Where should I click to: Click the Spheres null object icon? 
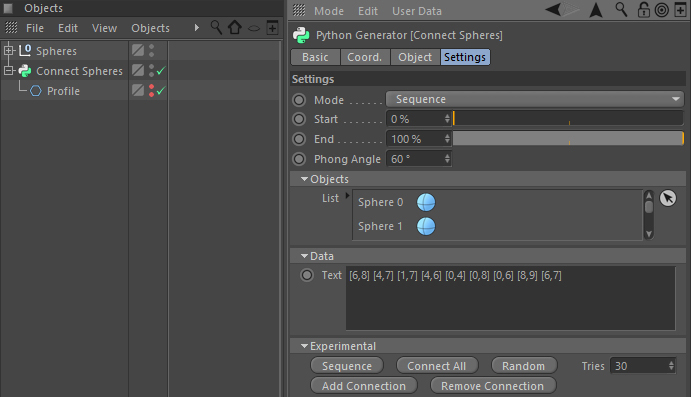coord(25,50)
